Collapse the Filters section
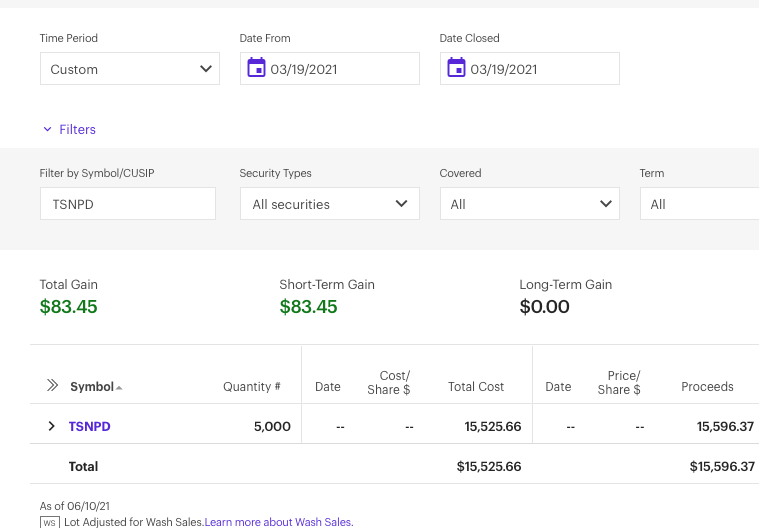The height and width of the screenshot is (528, 759). [x=69, y=129]
